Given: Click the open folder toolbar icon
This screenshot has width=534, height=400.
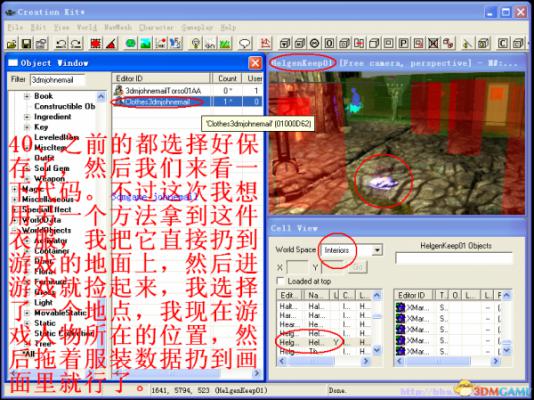Looking at the screenshot, I should [12, 44].
